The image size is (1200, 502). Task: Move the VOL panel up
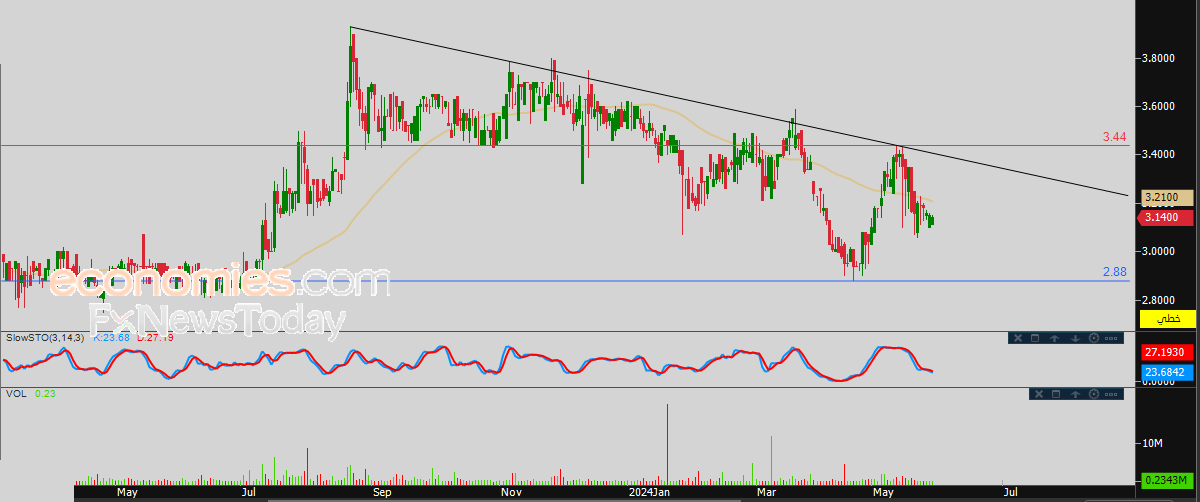tap(1075, 394)
